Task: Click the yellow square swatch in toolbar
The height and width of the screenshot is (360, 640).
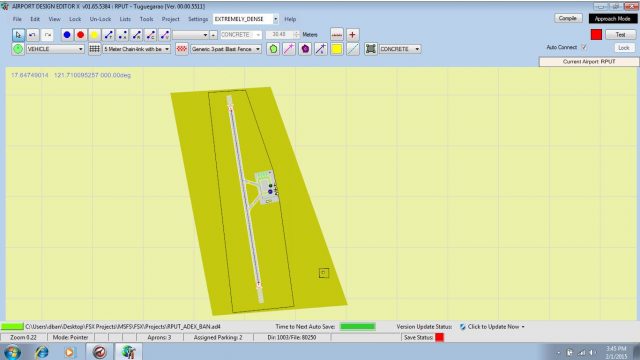Action: click(337, 49)
